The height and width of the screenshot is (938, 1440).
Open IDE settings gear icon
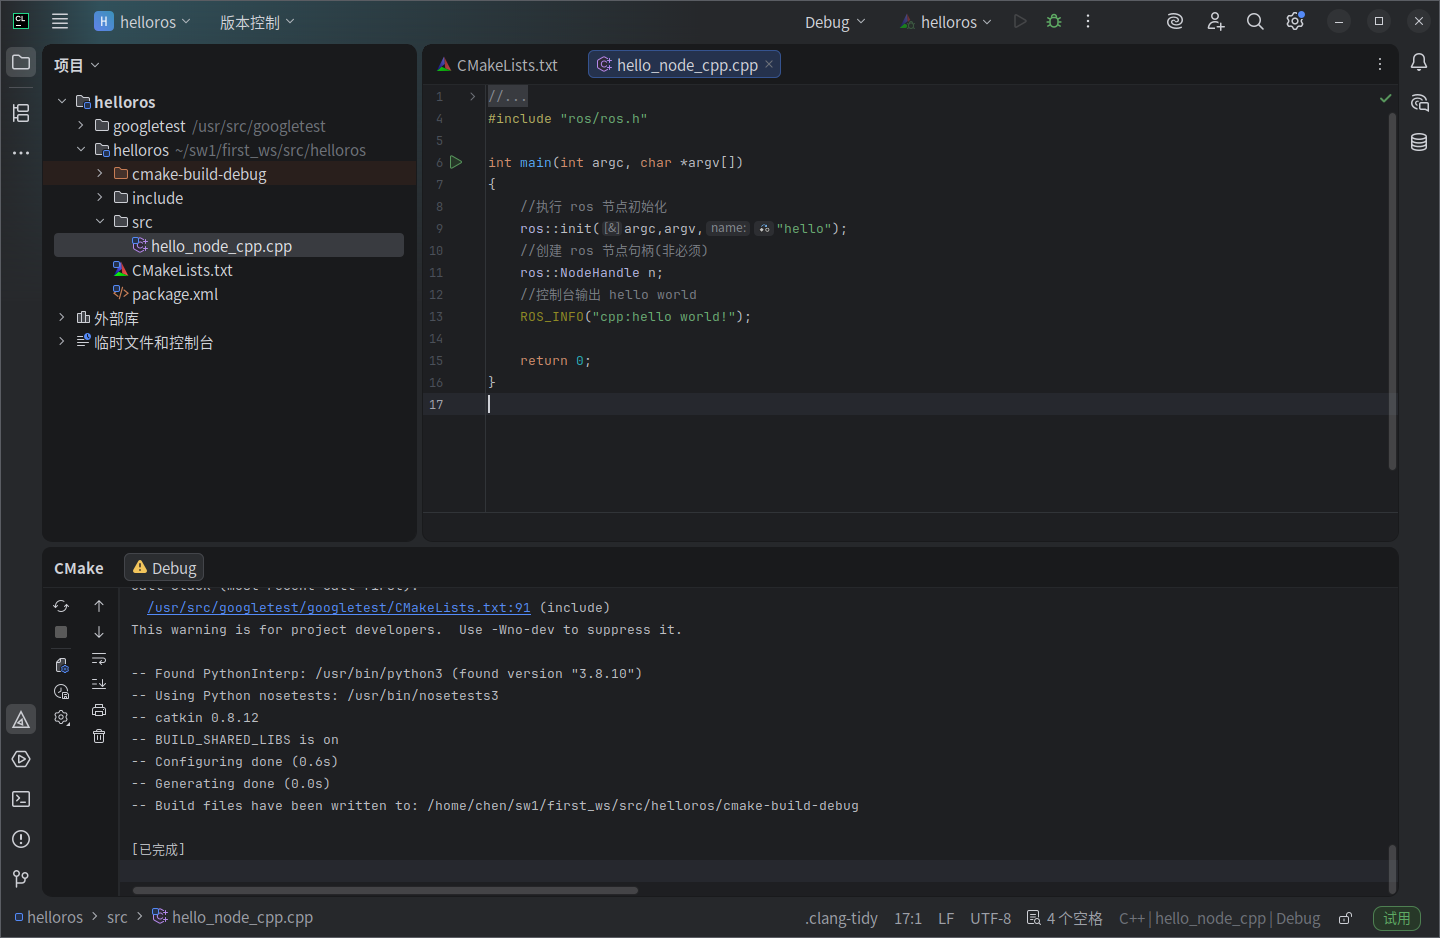pyautogui.click(x=1295, y=21)
